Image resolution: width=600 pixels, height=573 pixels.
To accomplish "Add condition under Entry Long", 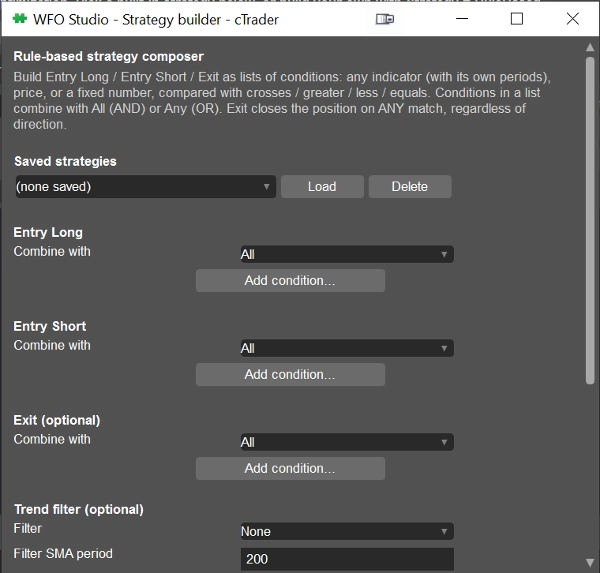I will click(x=290, y=281).
